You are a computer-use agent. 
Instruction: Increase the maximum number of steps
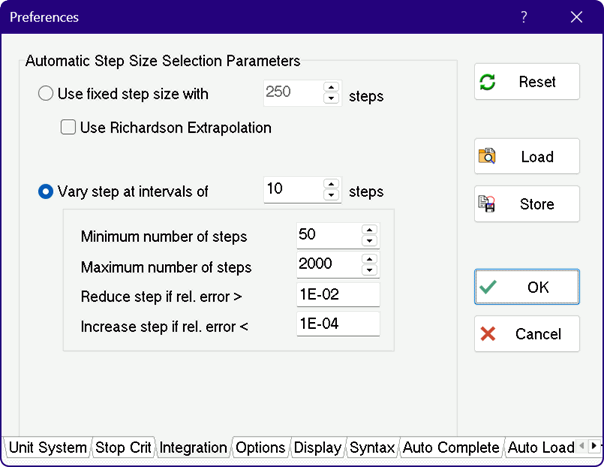click(369, 260)
